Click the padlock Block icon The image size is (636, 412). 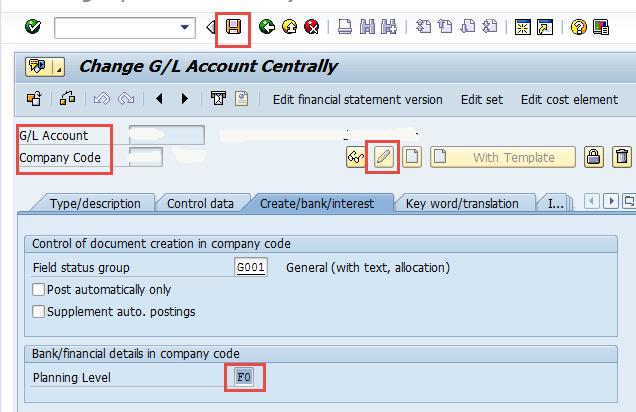(594, 157)
